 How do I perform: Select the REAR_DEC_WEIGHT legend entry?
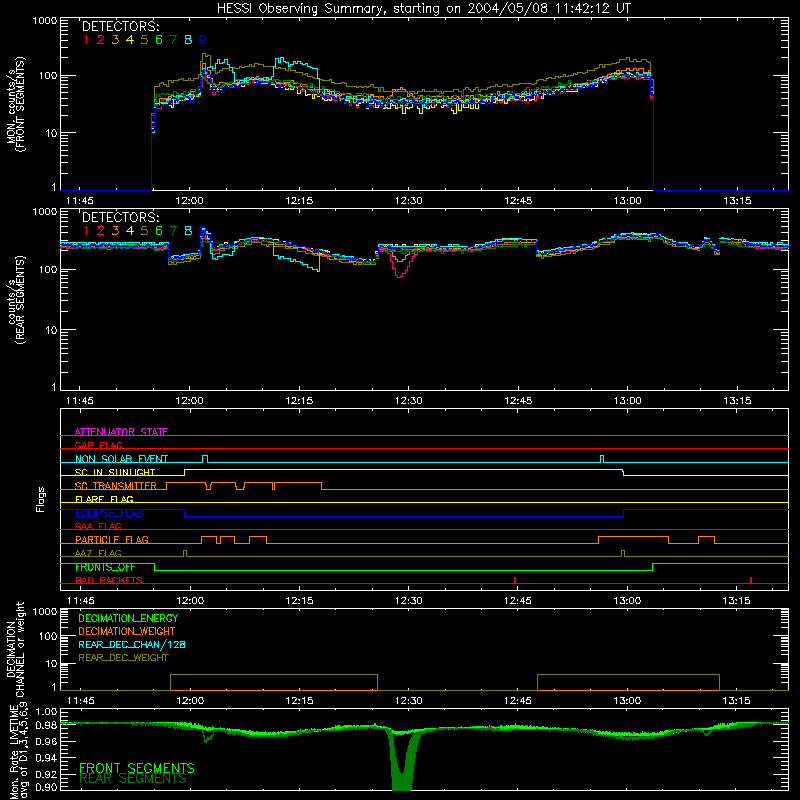[123, 658]
